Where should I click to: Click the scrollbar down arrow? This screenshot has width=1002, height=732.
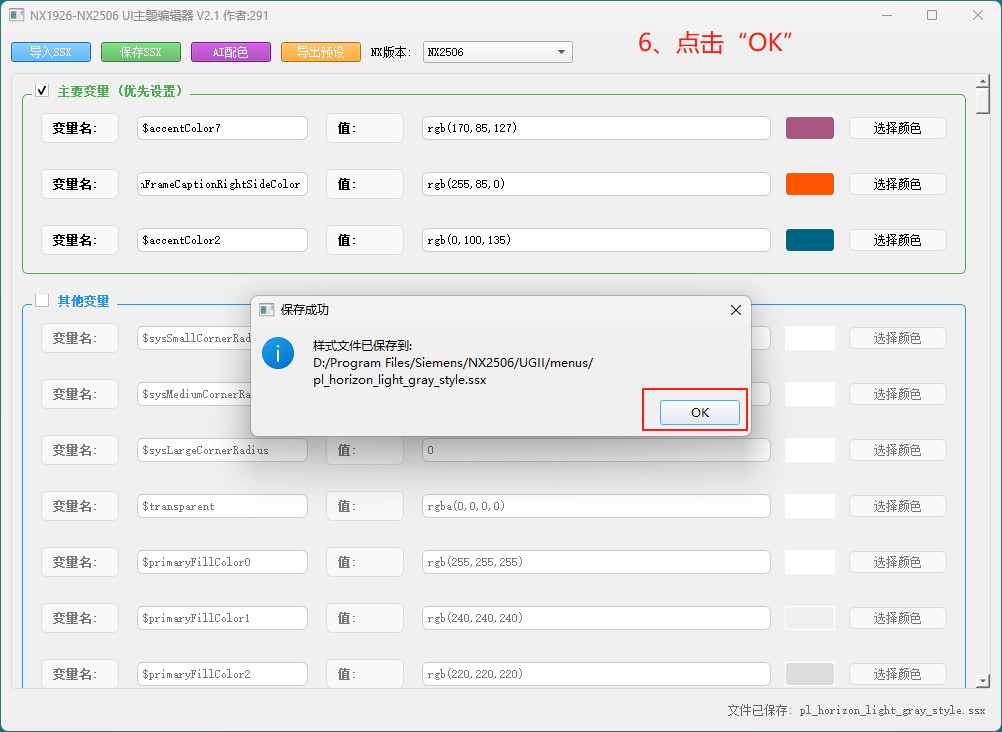coord(983,681)
